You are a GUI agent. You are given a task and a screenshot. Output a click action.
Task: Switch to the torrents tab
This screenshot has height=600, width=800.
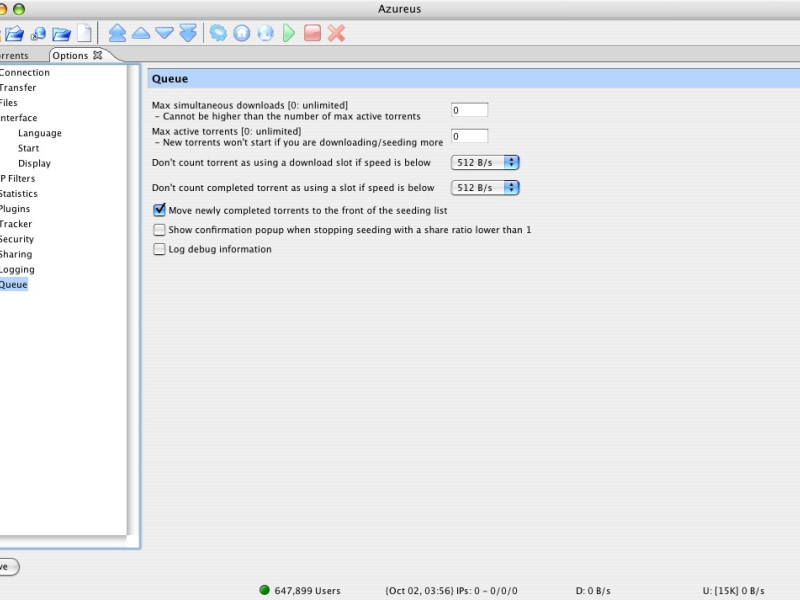(14, 56)
